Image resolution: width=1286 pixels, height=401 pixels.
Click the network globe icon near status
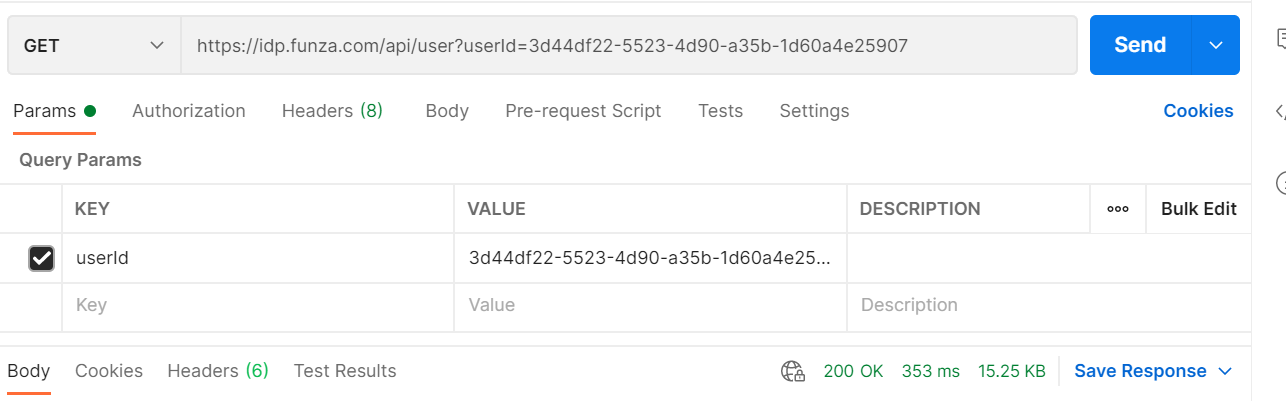pos(793,372)
